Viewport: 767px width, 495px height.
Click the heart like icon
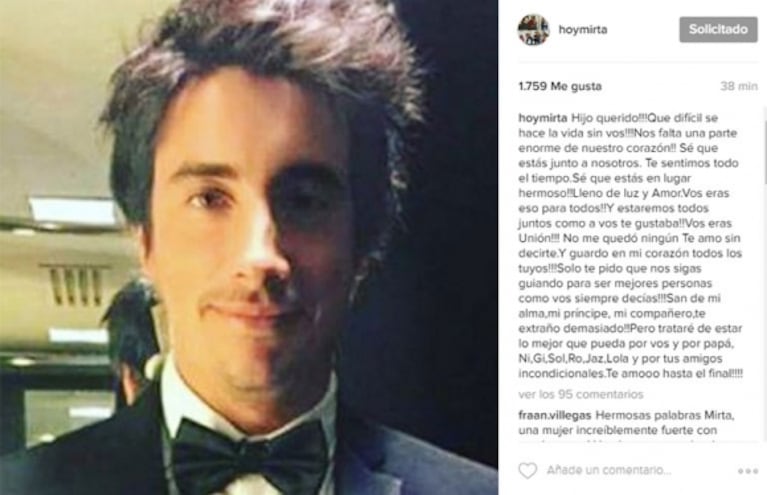pos(527,471)
